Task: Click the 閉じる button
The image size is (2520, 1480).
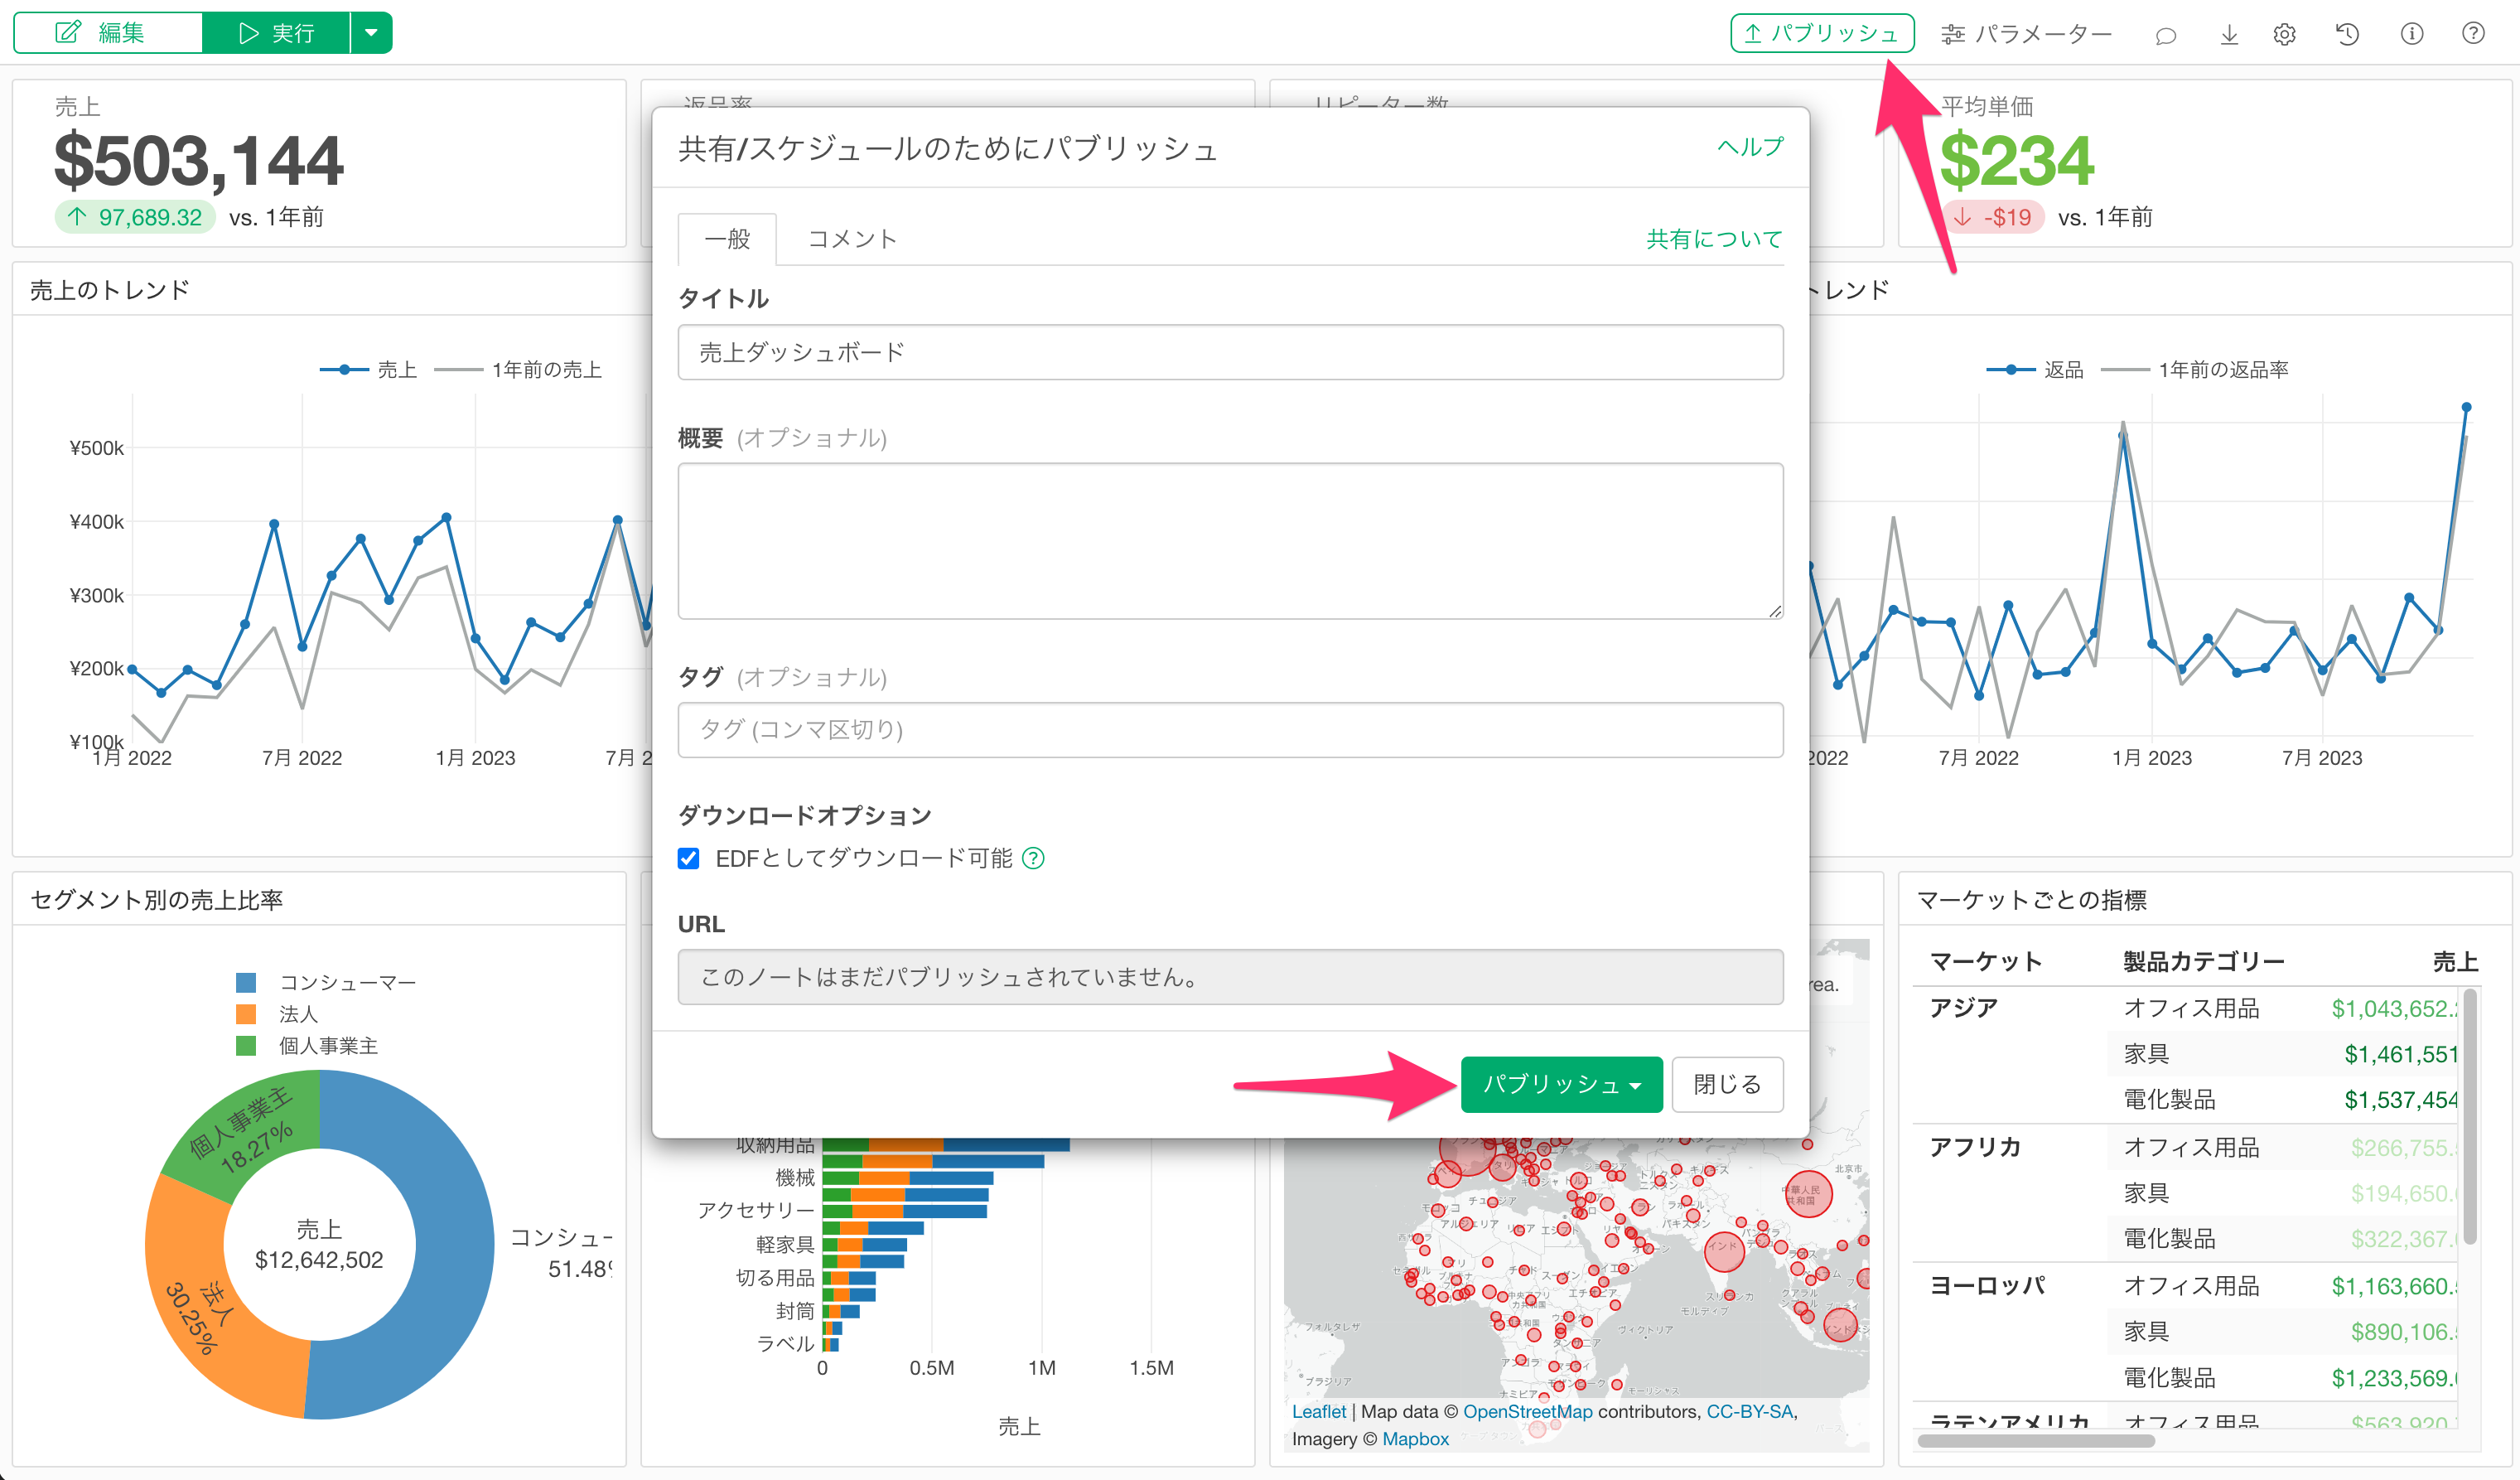Action: point(1726,1084)
